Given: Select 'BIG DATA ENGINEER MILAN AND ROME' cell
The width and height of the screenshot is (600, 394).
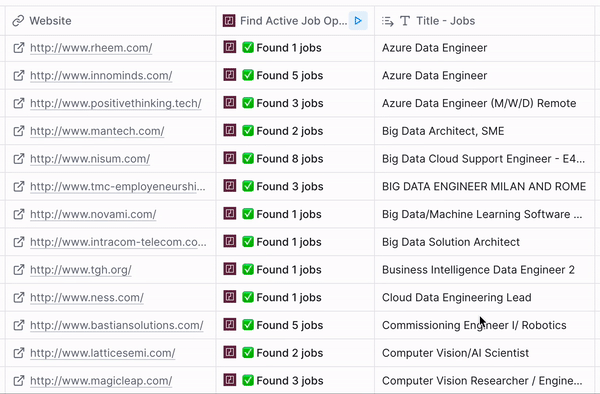Looking at the screenshot, I should (484, 186).
